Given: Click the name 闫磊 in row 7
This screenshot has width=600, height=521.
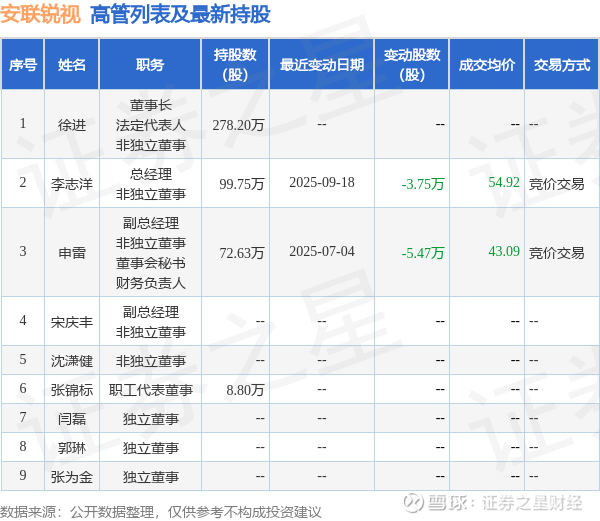Looking at the screenshot, I should pos(72,419).
